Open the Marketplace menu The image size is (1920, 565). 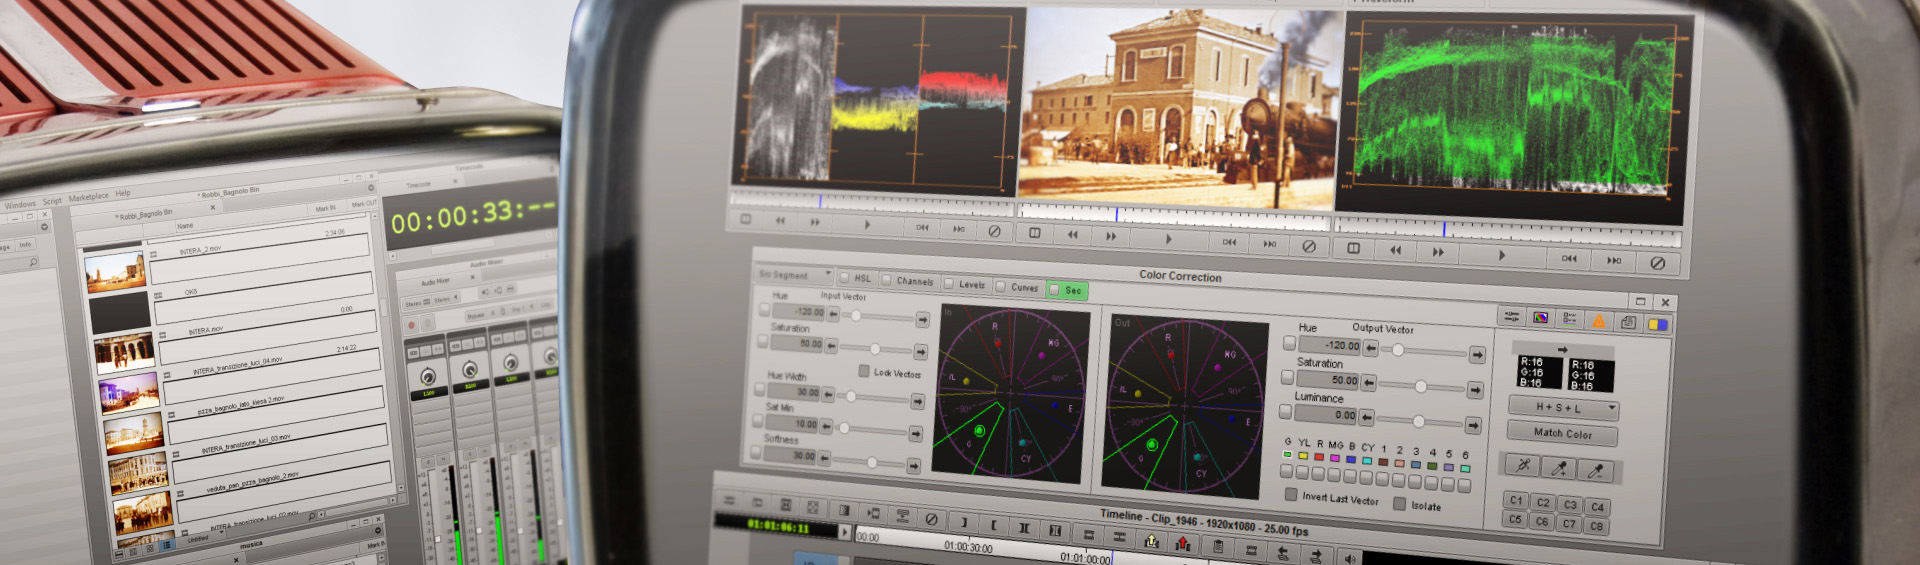click(88, 197)
